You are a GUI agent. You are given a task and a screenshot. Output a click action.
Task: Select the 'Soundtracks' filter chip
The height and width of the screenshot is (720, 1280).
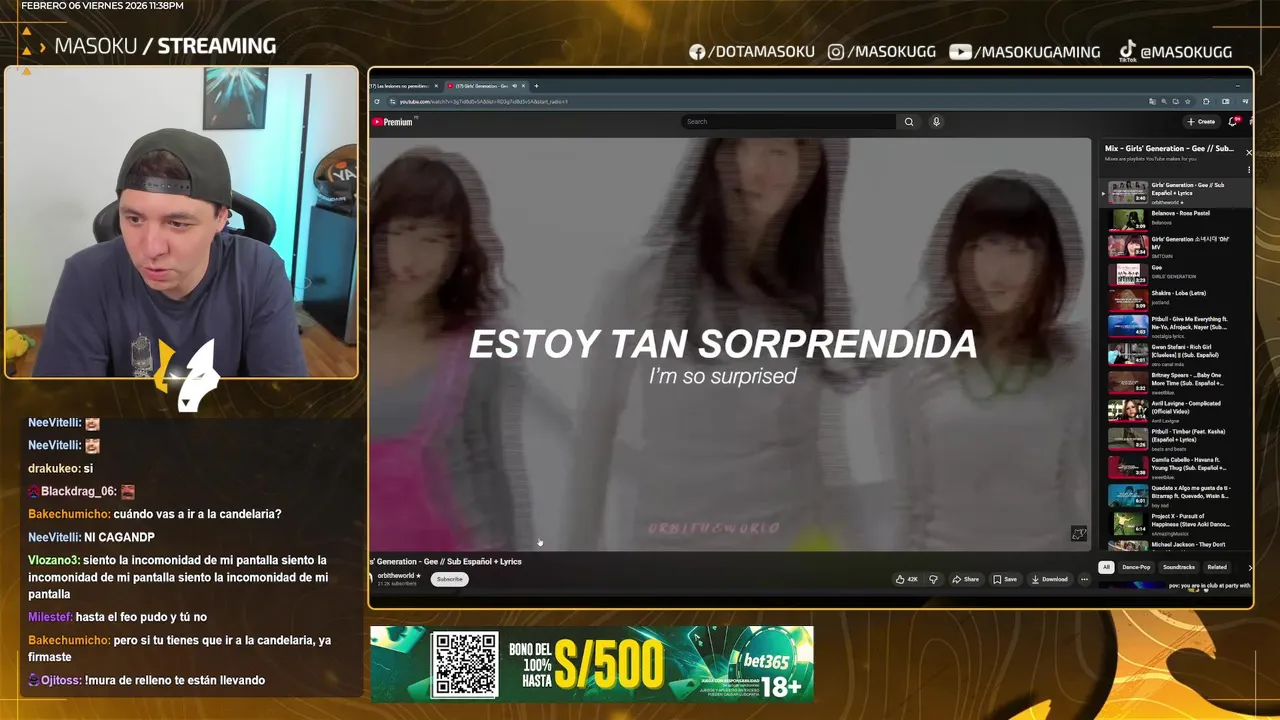tap(1178, 567)
